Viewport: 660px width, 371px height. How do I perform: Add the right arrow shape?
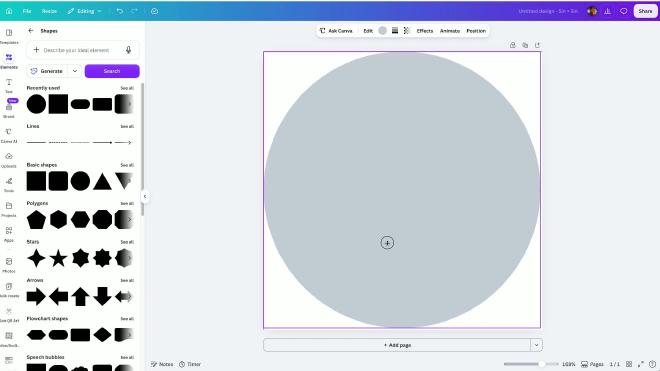36,296
